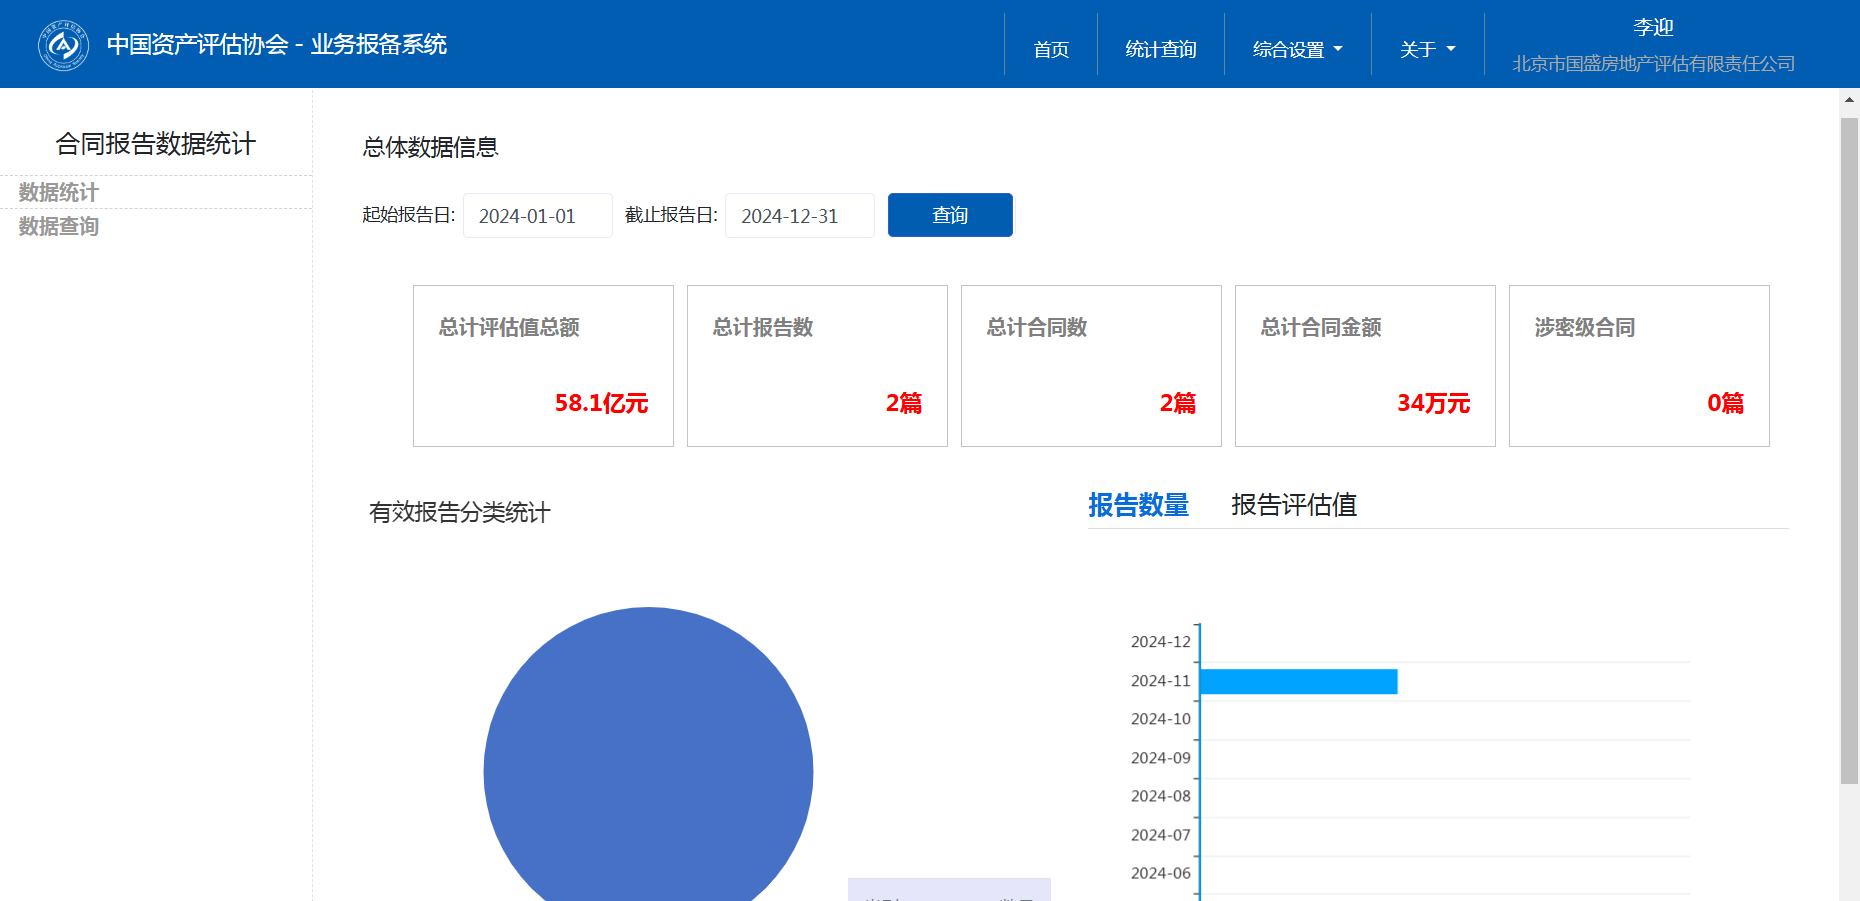The width and height of the screenshot is (1860, 901).
Task: Click the 总计评估值总额 card
Action: [x=543, y=366]
